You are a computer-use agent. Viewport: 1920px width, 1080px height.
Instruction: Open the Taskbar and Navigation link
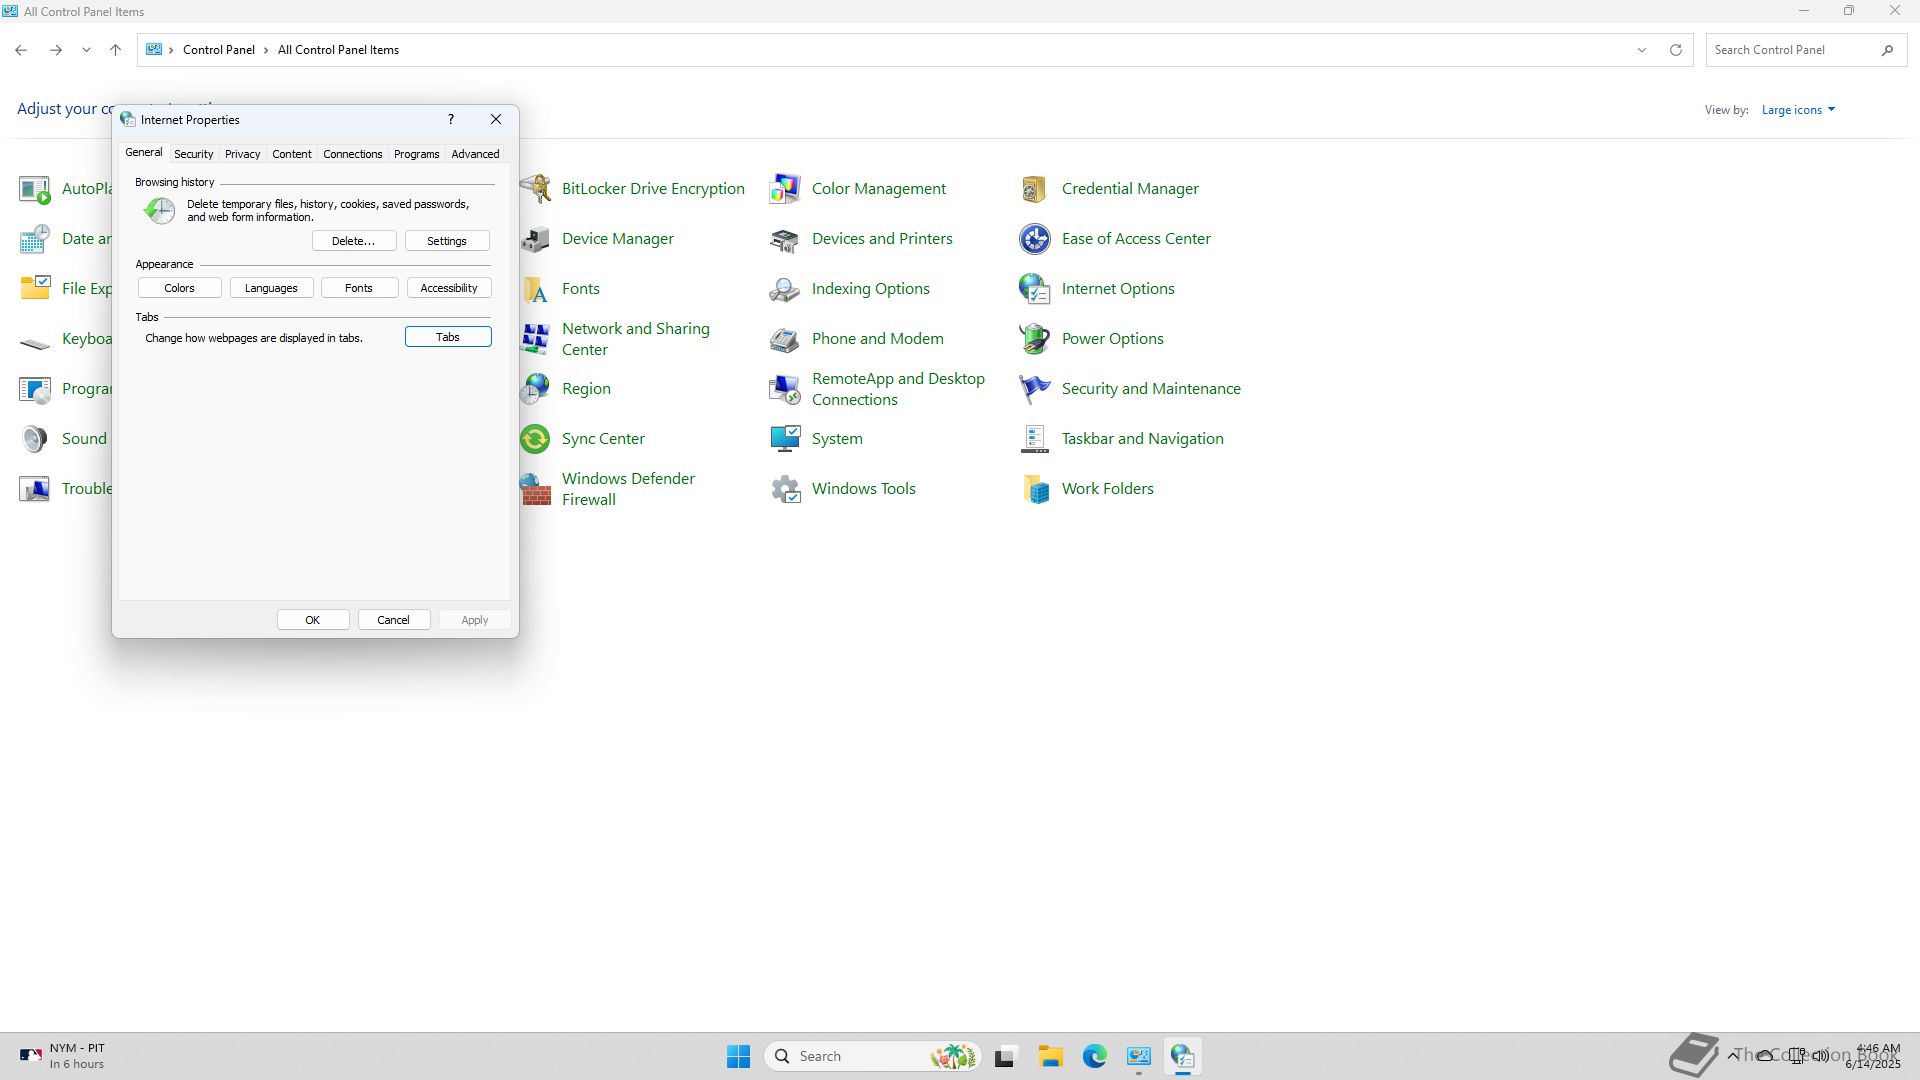tap(1142, 439)
